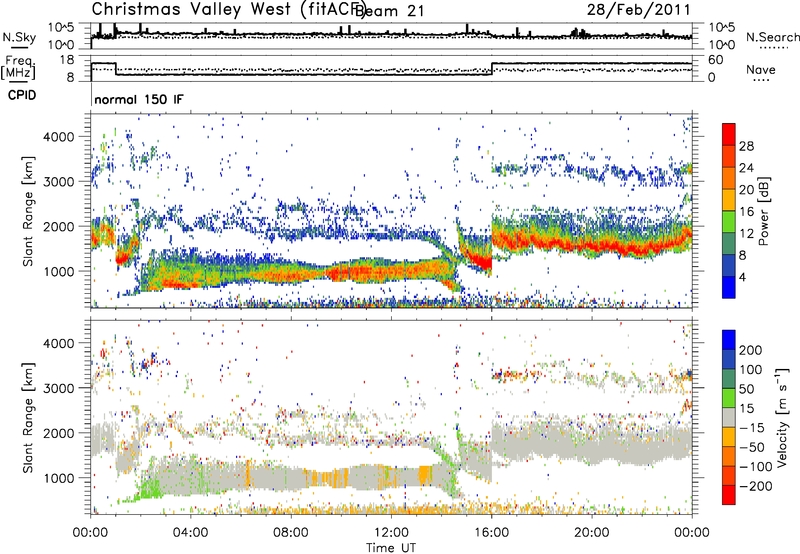Click the '-15' velocity colorbar label
Viewport: 800px width, 554px height.
point(752,428)
